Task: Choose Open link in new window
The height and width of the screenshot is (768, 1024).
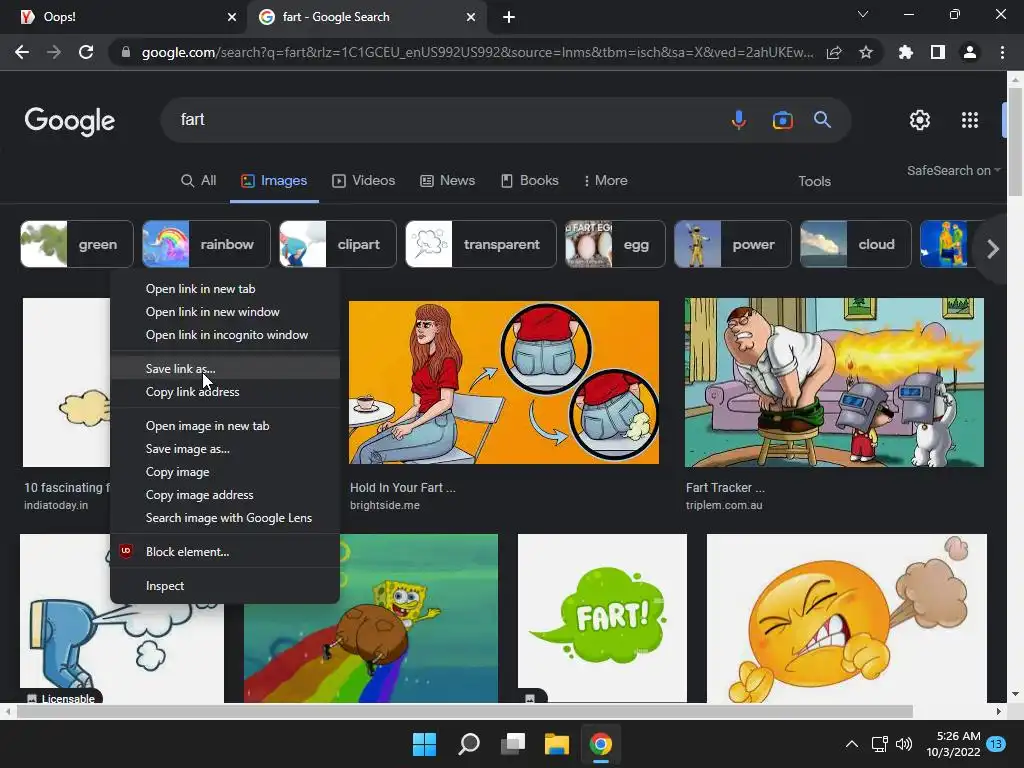Action: (x=225, y=312)
